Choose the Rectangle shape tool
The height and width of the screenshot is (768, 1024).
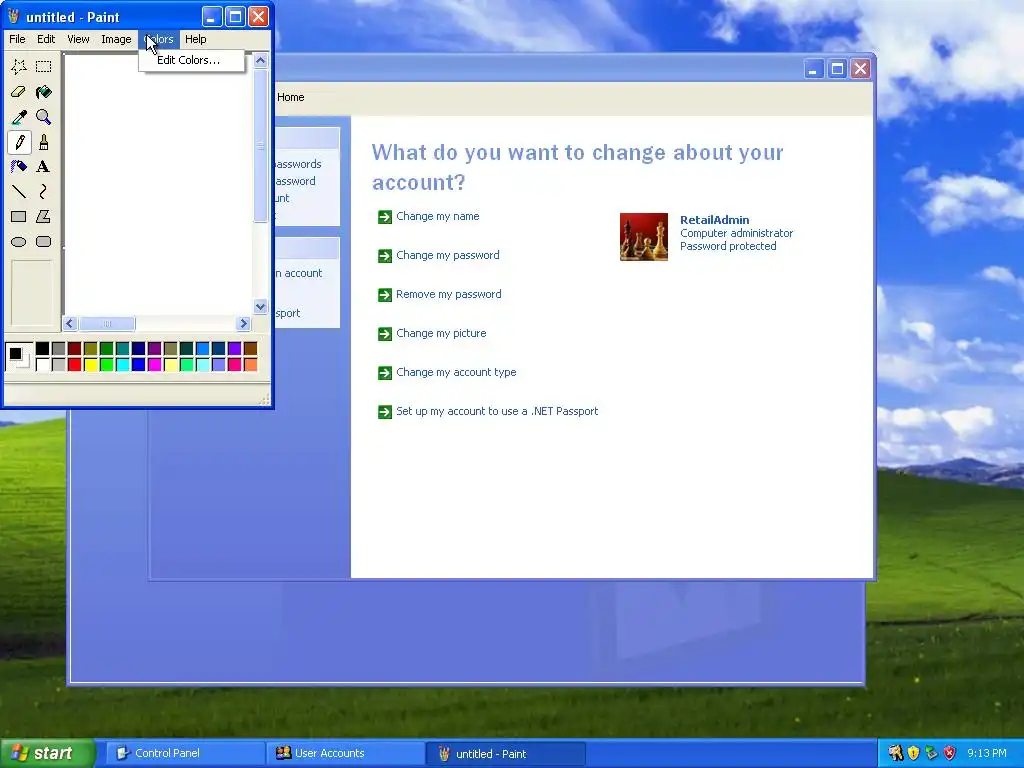click(x=19, y=216)
